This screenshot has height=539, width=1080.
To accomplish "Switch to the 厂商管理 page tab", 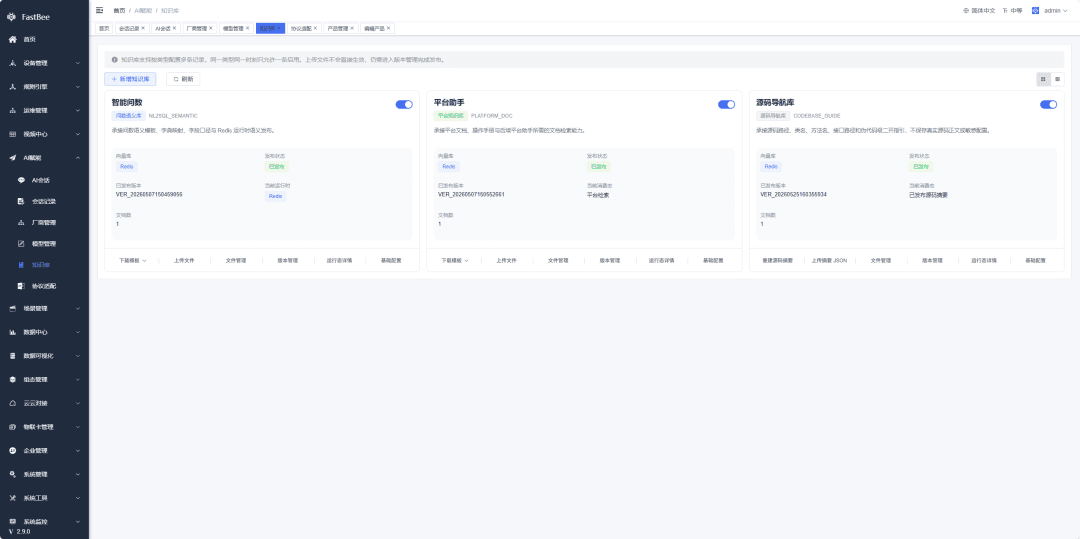I will coord(199,28).
